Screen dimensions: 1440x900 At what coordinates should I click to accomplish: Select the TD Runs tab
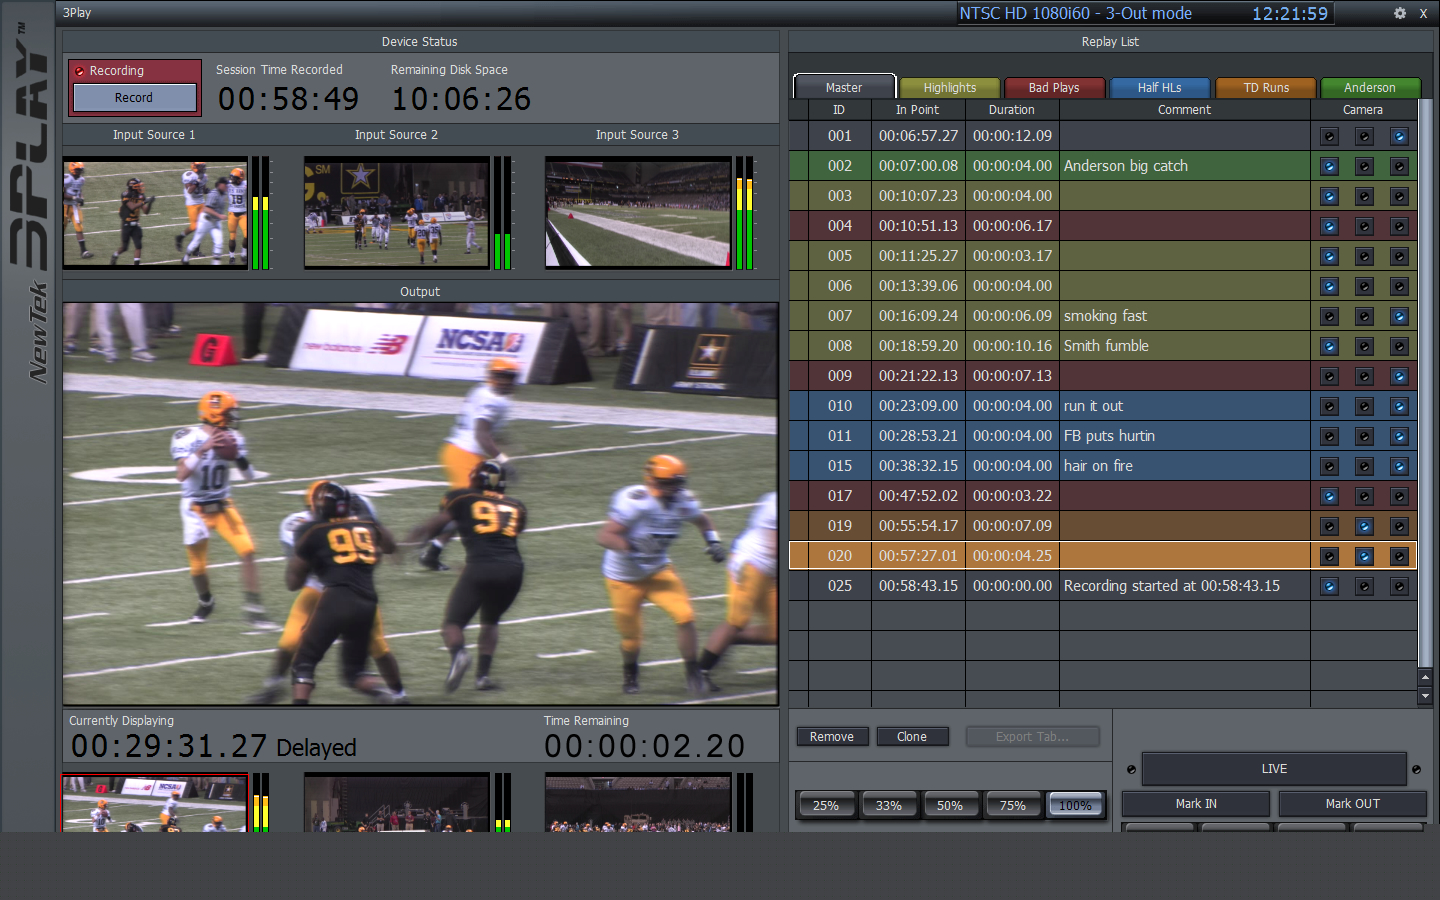[1266, 87]
